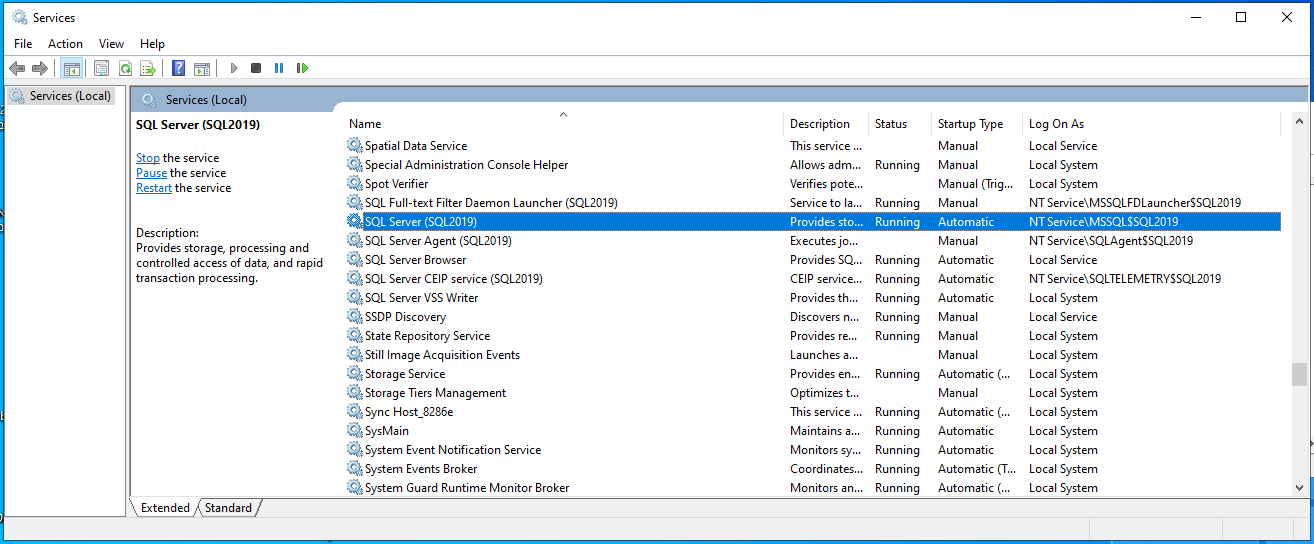Sort by the Log On As column header
Image resolution: width=1314 pixels, height=544 pixels.
[1056, 124]
